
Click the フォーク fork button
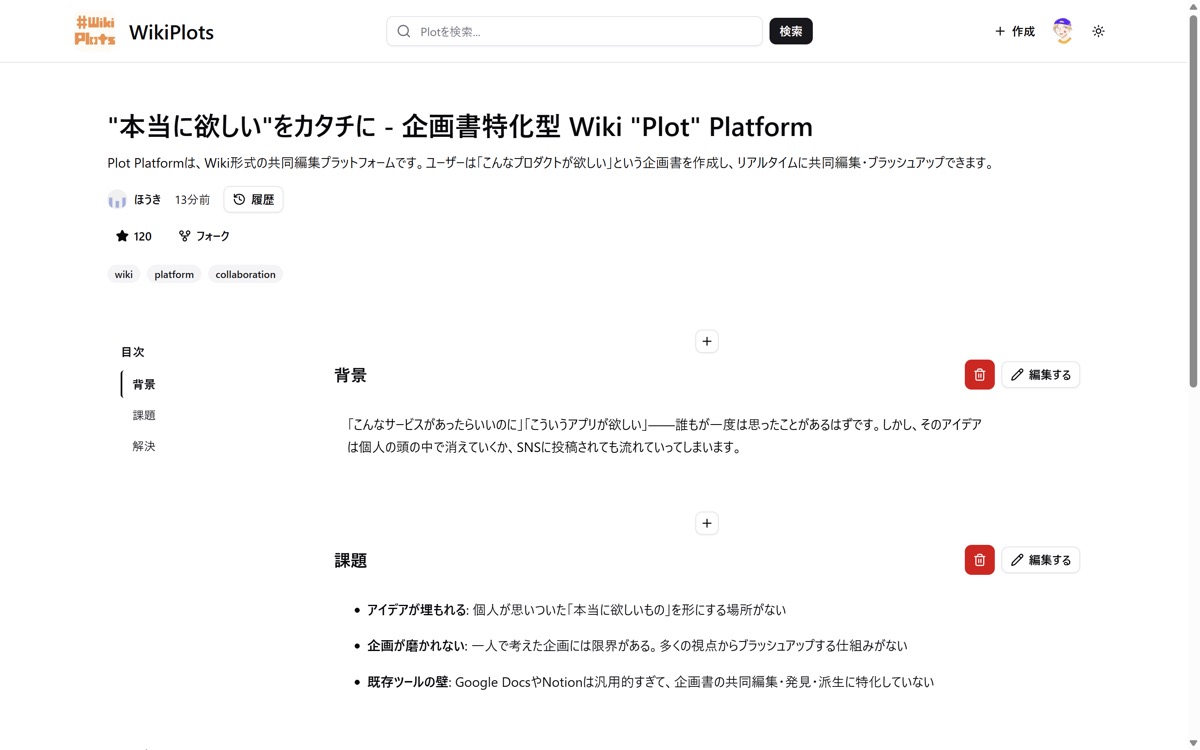204,236
